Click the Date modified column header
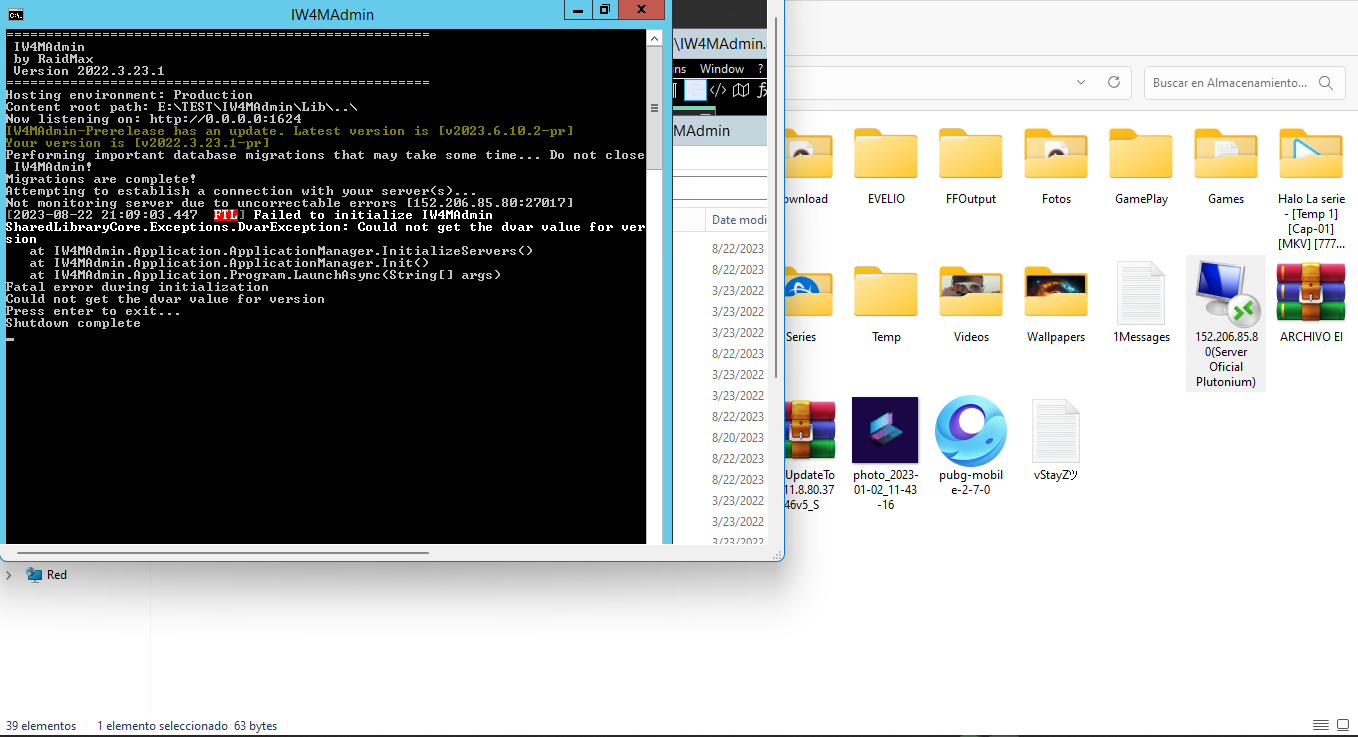Image resolution: width=1358 pixels, height=737 pixels. [x=738, y=220]
